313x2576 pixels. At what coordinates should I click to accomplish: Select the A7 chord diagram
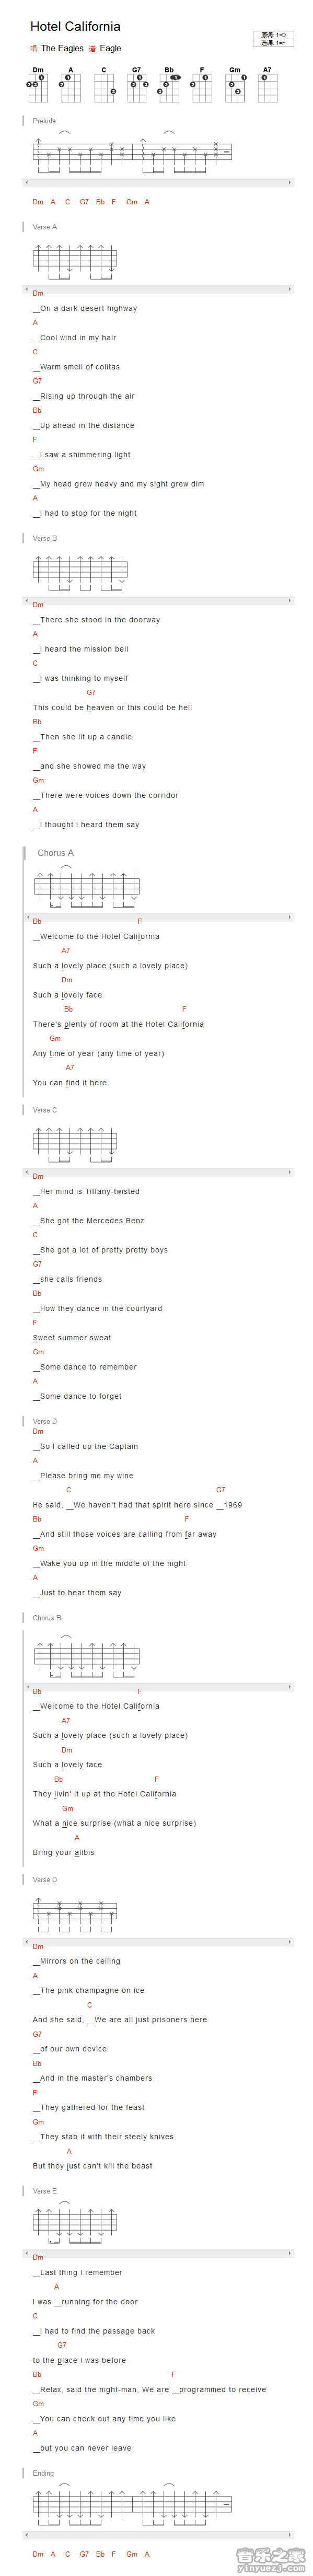(x=267, y=85)
